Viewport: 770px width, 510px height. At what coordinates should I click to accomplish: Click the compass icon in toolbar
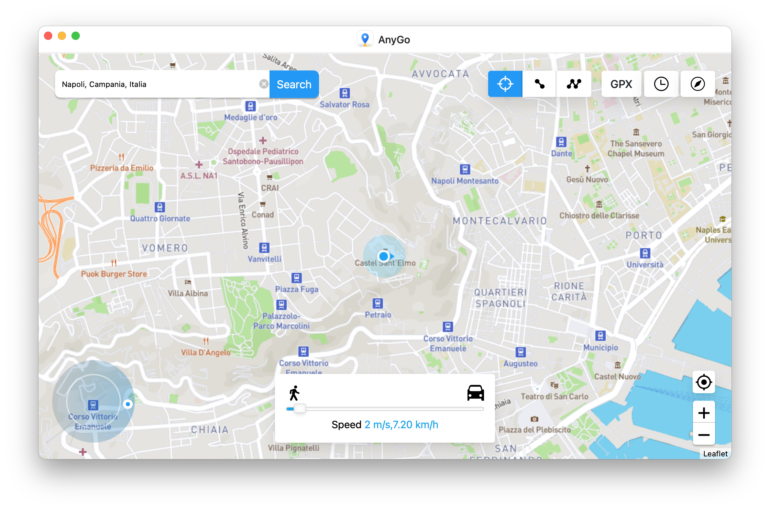pyautogui.click(x=698, y=84)
